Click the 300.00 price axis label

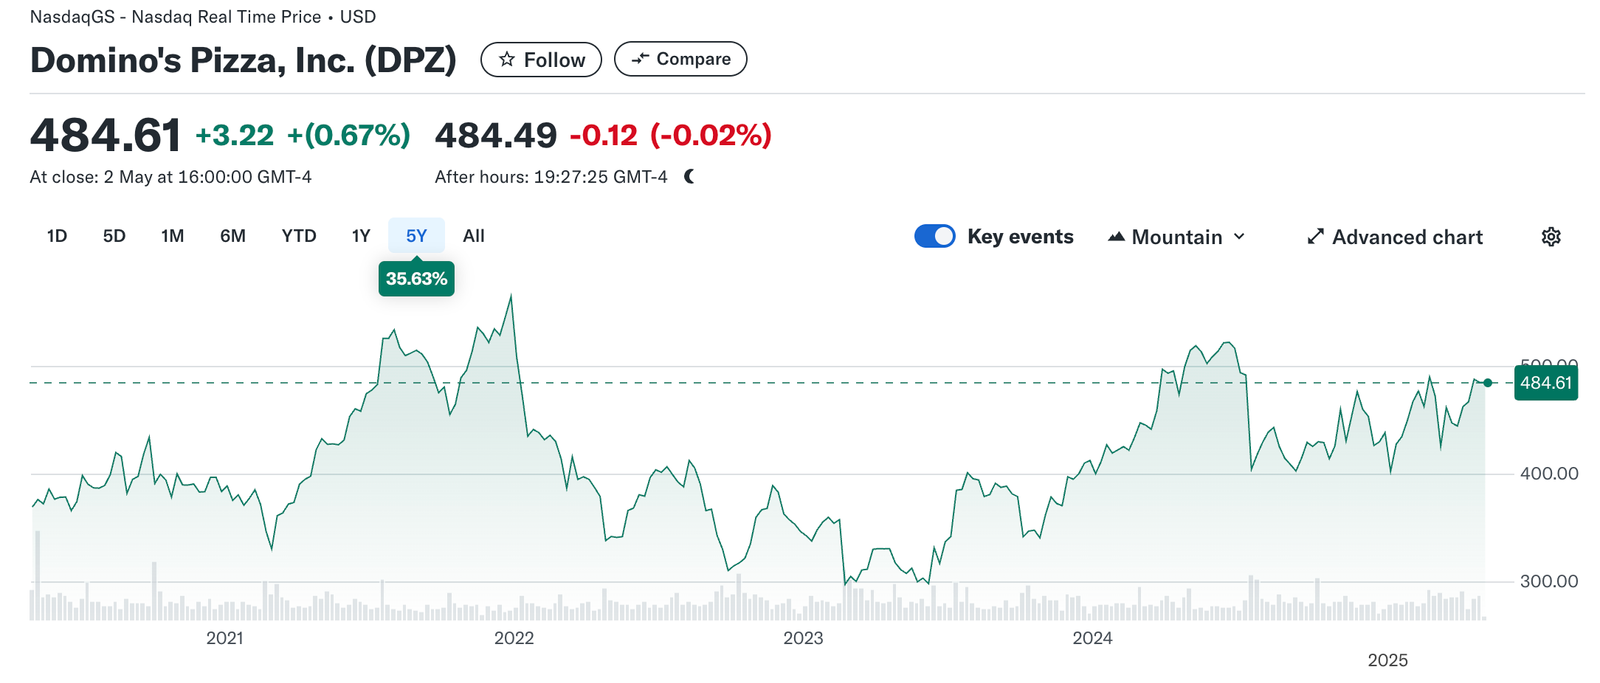coord(1549,581)
